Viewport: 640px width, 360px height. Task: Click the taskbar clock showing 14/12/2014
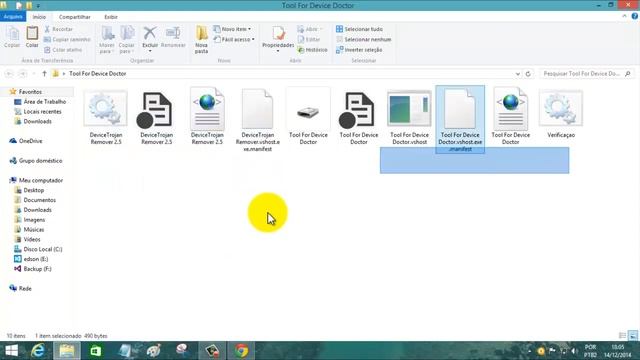click(x=618, y=351)
